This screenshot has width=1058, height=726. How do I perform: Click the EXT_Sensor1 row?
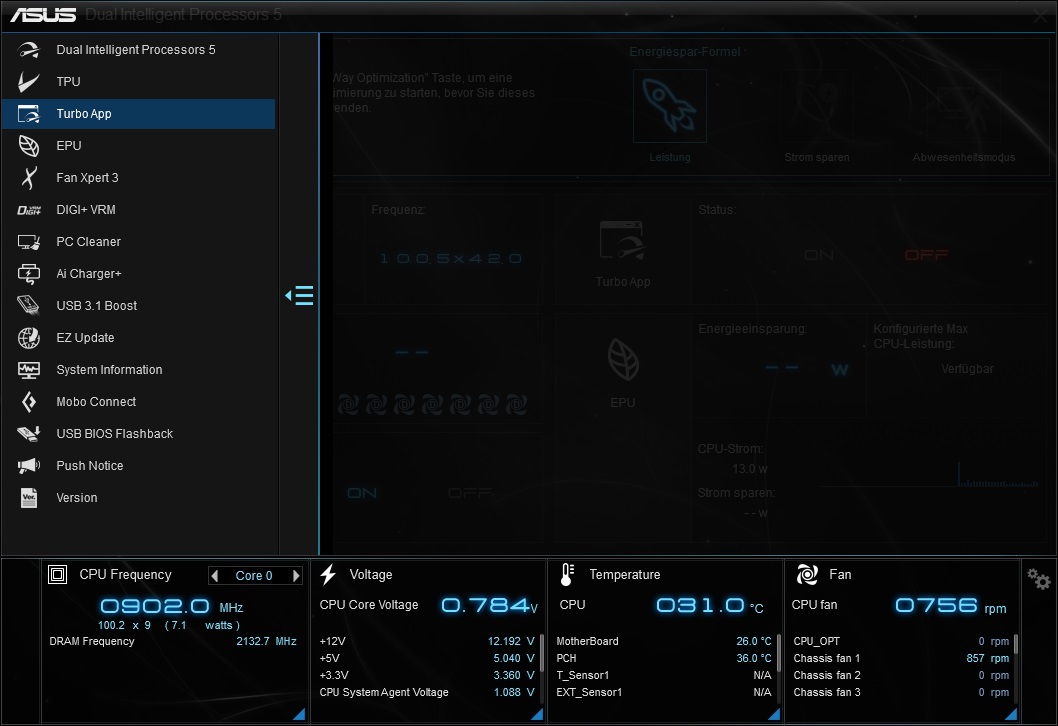664,692
